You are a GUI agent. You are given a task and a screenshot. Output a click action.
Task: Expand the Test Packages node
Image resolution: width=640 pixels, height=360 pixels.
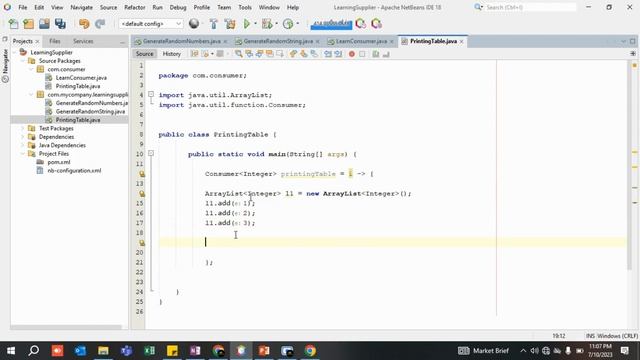pos(23,128)
